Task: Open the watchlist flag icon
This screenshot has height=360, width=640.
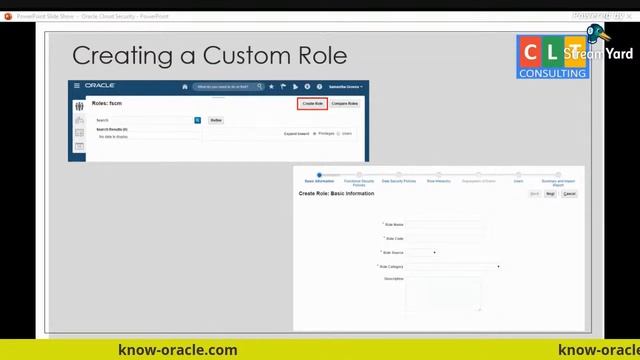Action: [x=283, y=87]
